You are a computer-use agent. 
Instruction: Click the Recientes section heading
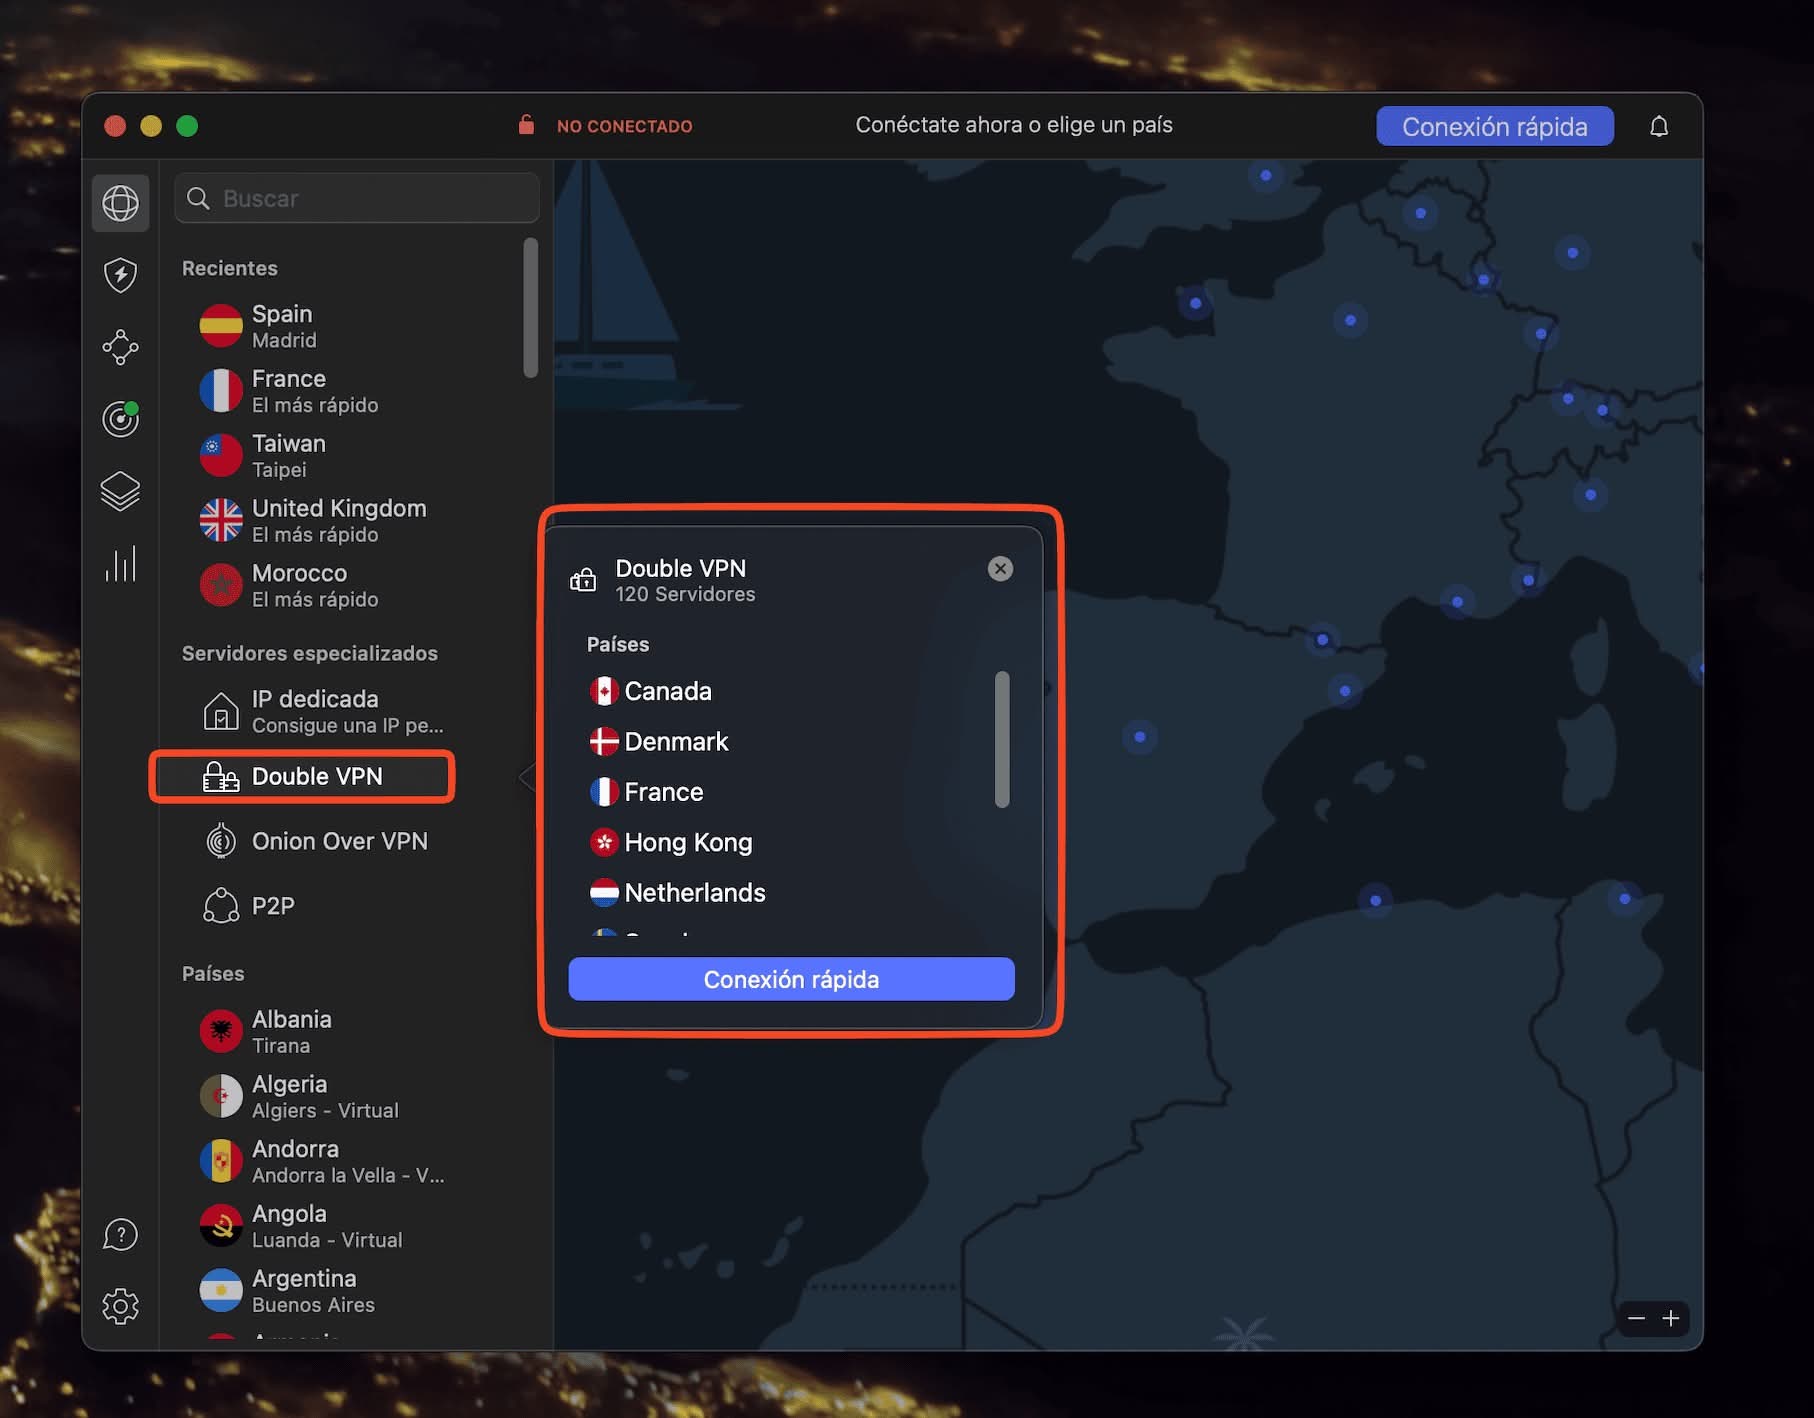[x=230, y=268]
